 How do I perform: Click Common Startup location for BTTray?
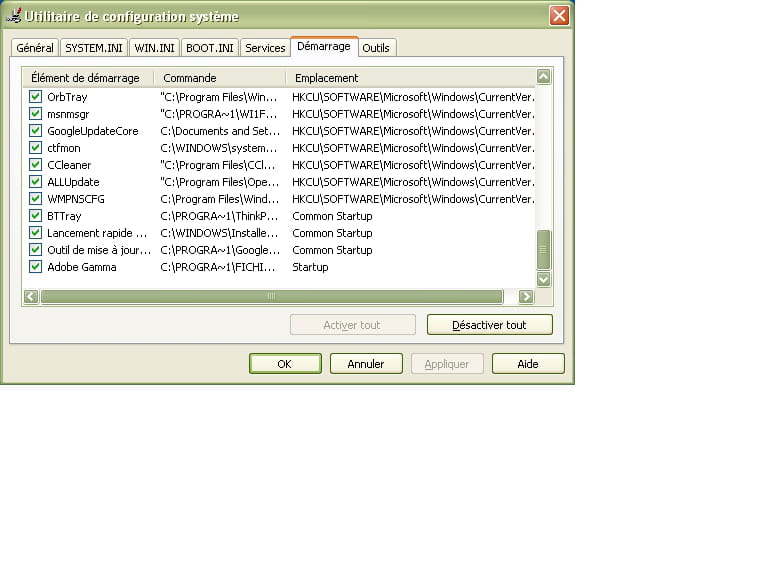(332, 216)
